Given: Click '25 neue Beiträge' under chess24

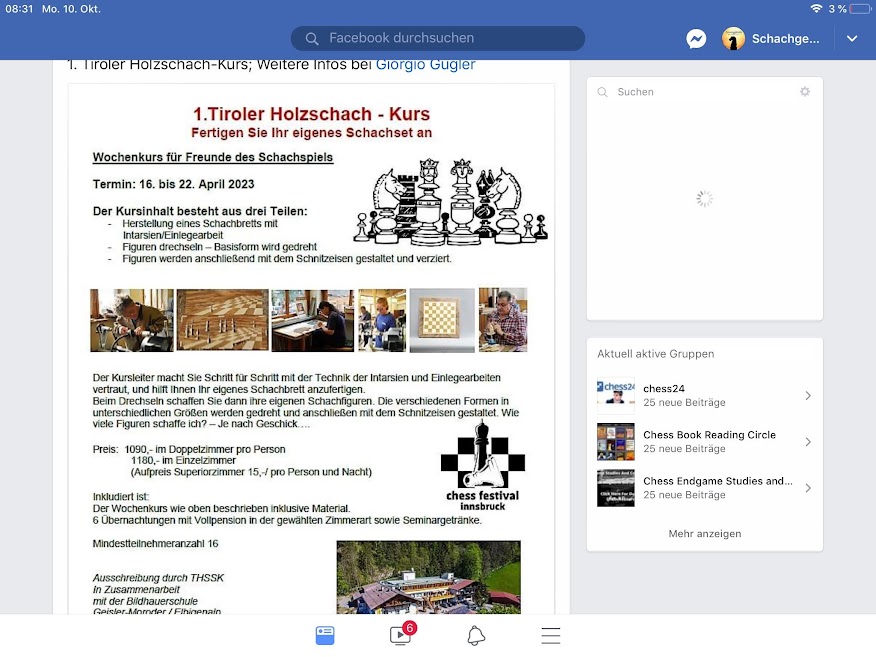Looking at the screenshot, I should tap(684, 402).
